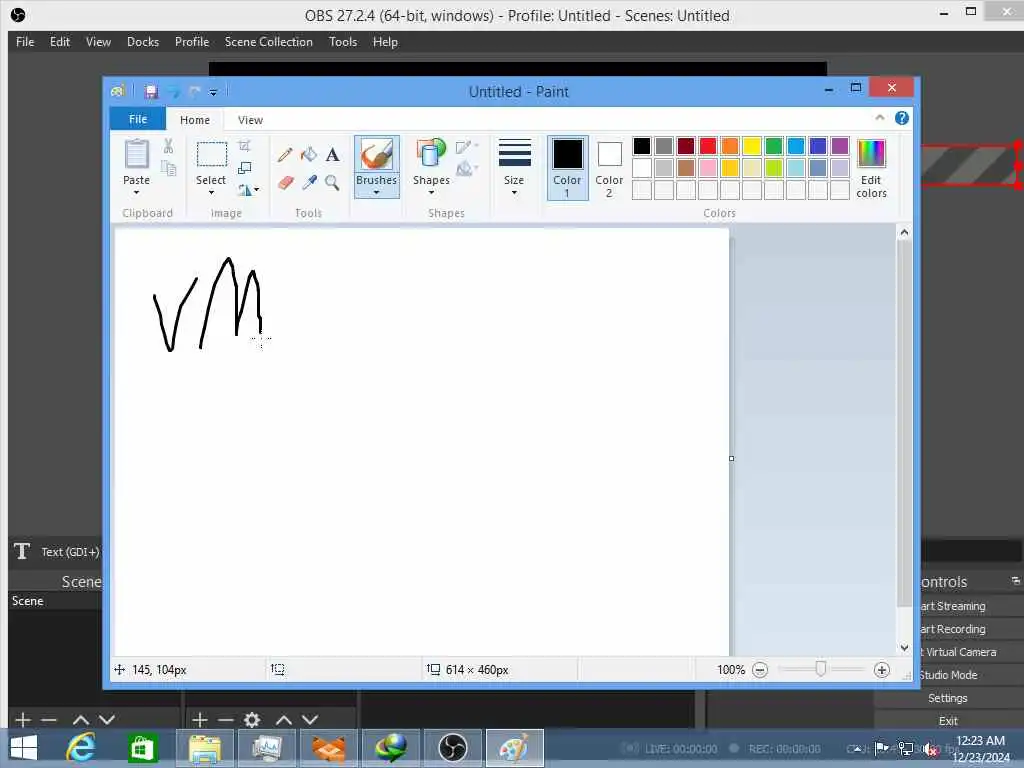The width and height of the screenshot is (1024, 768).
Task: Open File Explorer from taskbar
Action: click(x=204, y=748)
